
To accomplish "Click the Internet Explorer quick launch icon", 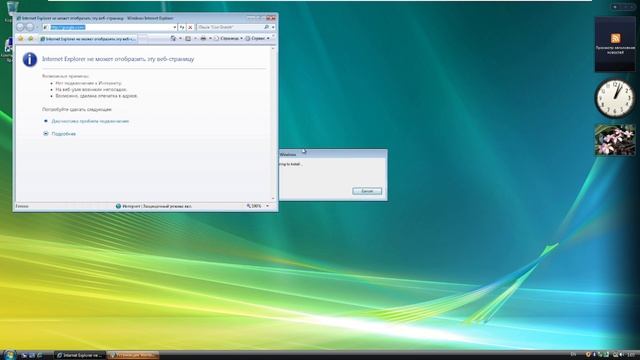I will [40, 356].
